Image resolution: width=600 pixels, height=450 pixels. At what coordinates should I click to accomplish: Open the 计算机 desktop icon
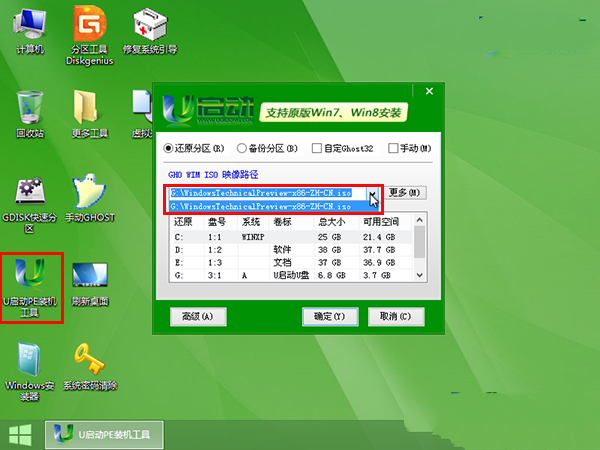tap(28, 24)
